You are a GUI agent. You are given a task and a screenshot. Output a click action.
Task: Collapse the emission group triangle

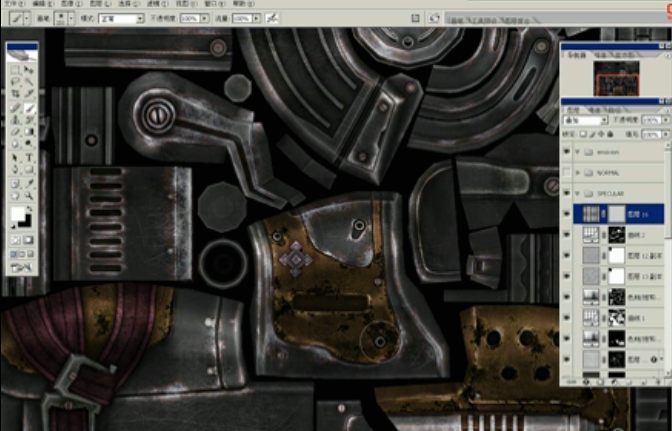(x=578, y=152)
